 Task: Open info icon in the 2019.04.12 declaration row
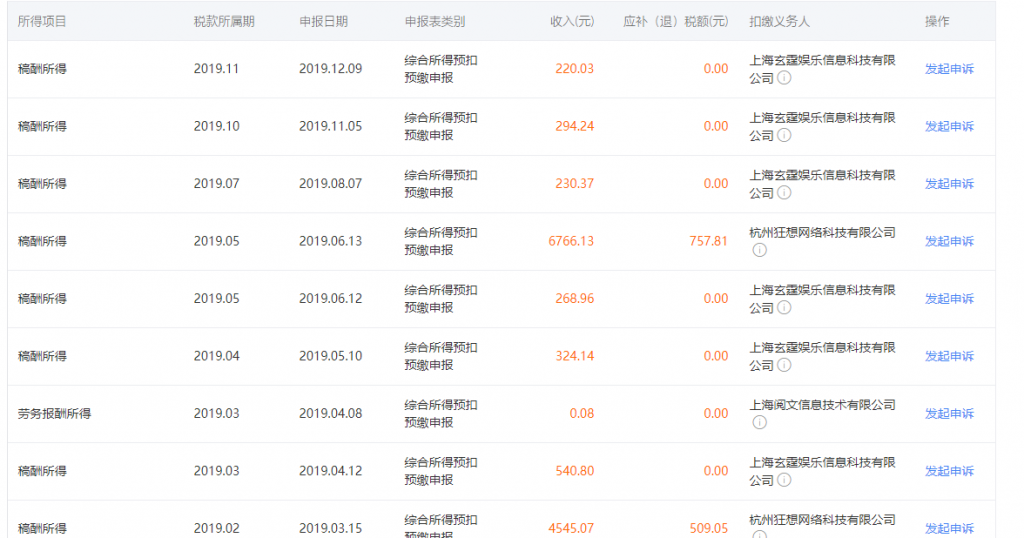[784, 480]
